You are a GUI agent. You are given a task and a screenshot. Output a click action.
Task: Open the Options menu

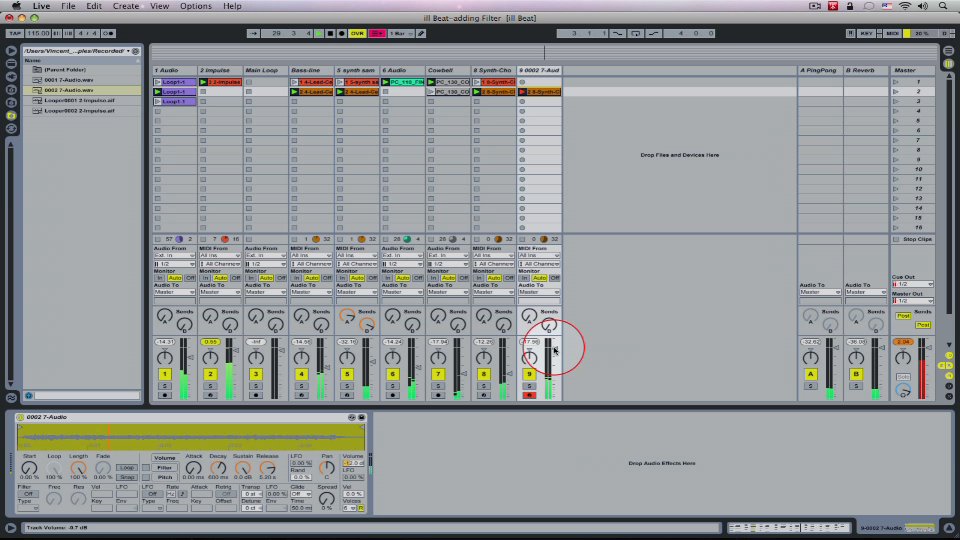tap(195, 6)
